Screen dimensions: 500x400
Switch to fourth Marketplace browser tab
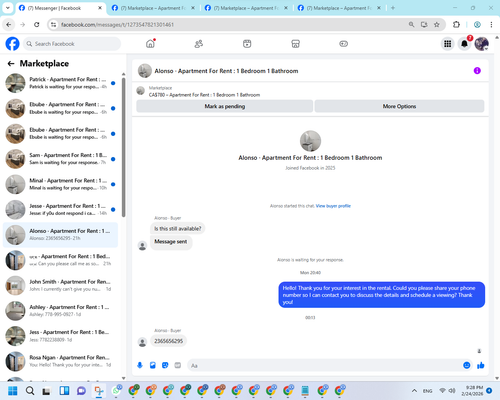tap(339, 8)
